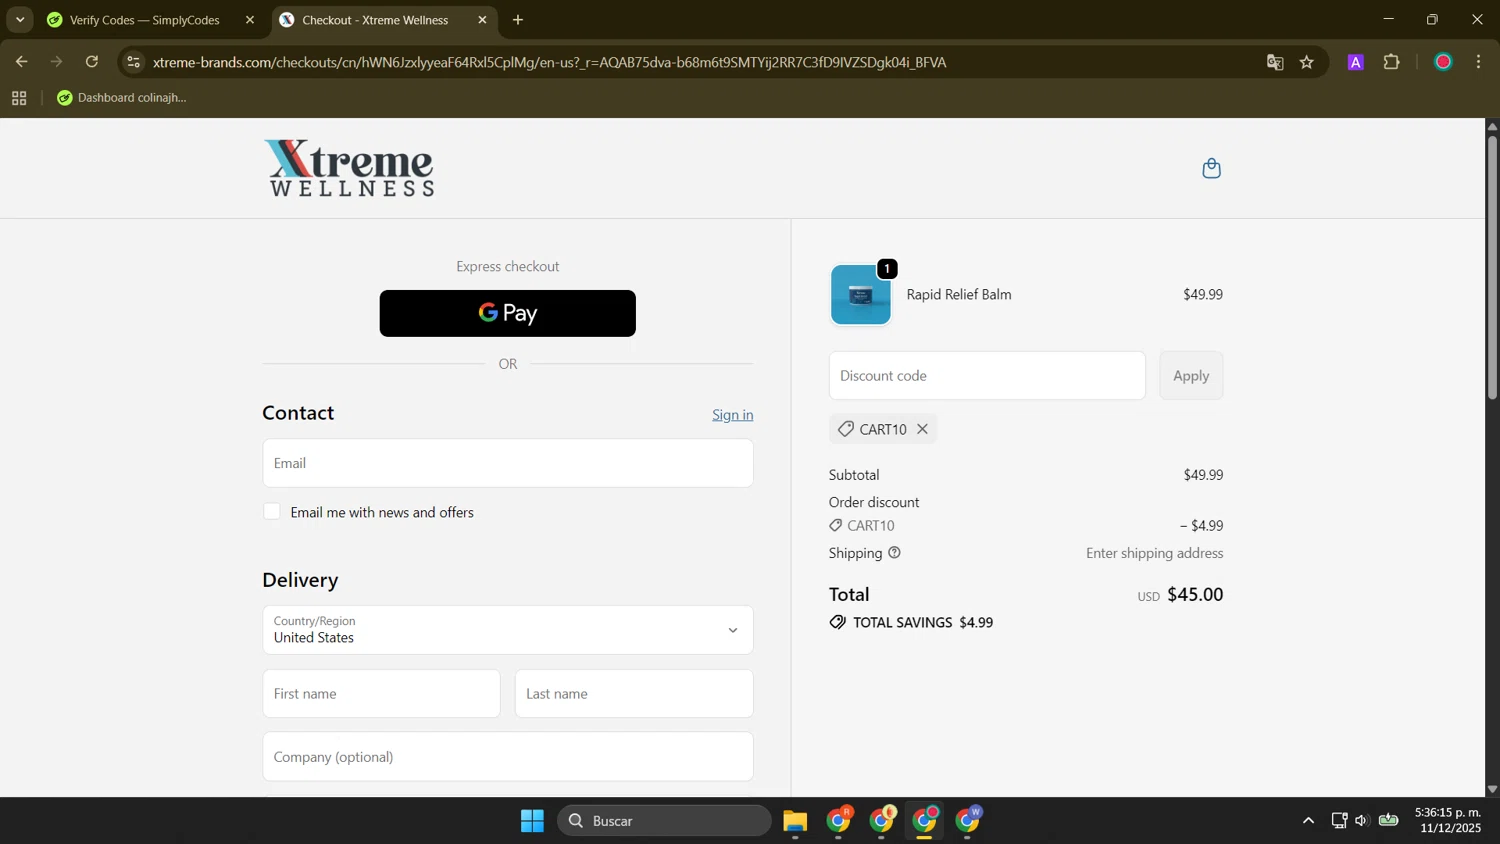Image resolution: width=1500 pixels, height=844 pixels.
Task: Show hidden system tray icons
Action: click(x=1308, y=821)
